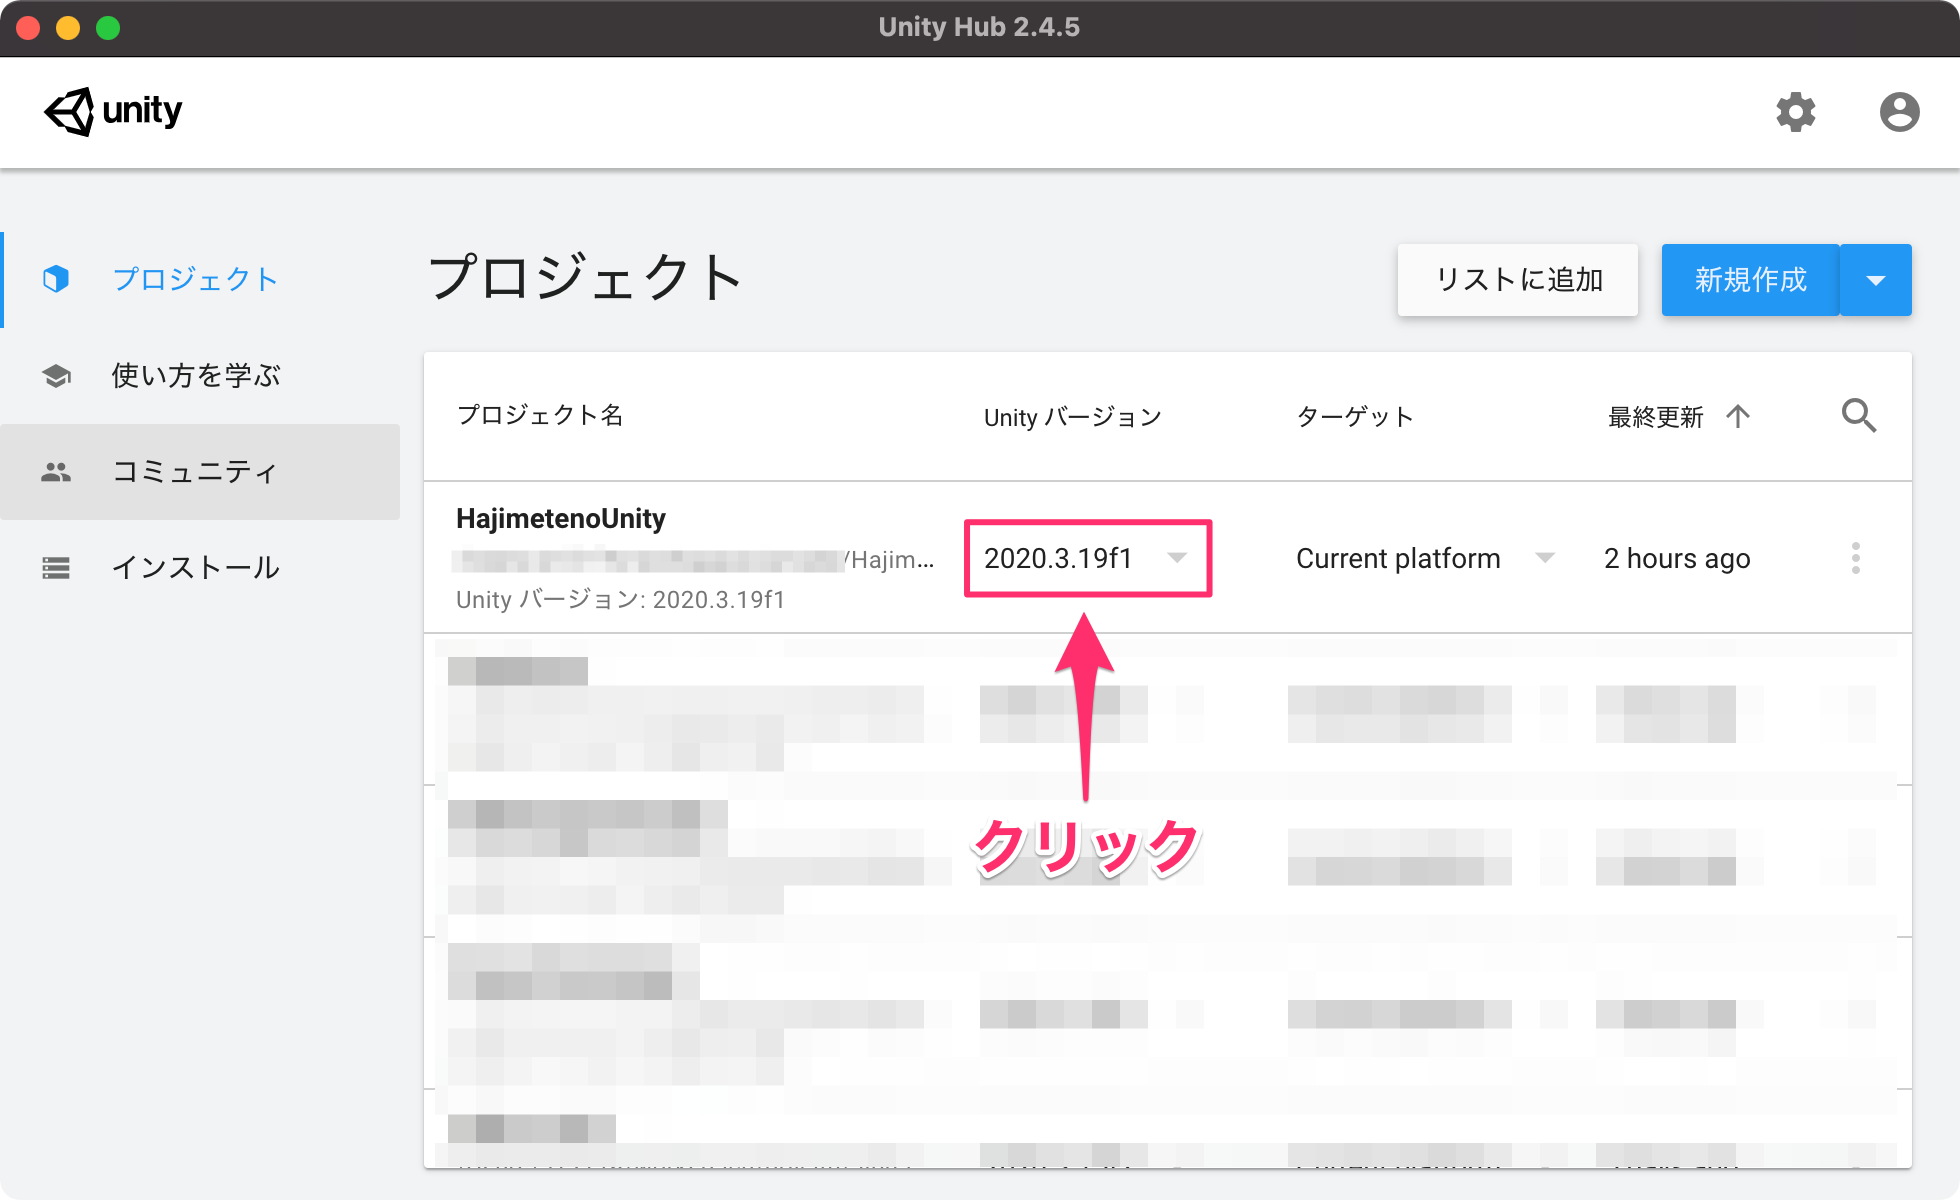
Task: Open 使い方を学ぶ sidebar section
Action: [x=200, y=376]
